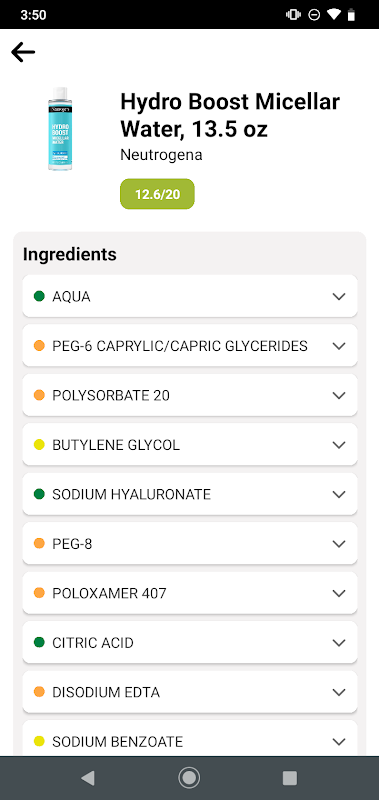Tap the Android back navigation triangle
This screenshot has height=800, width=379.
point(88,778)
